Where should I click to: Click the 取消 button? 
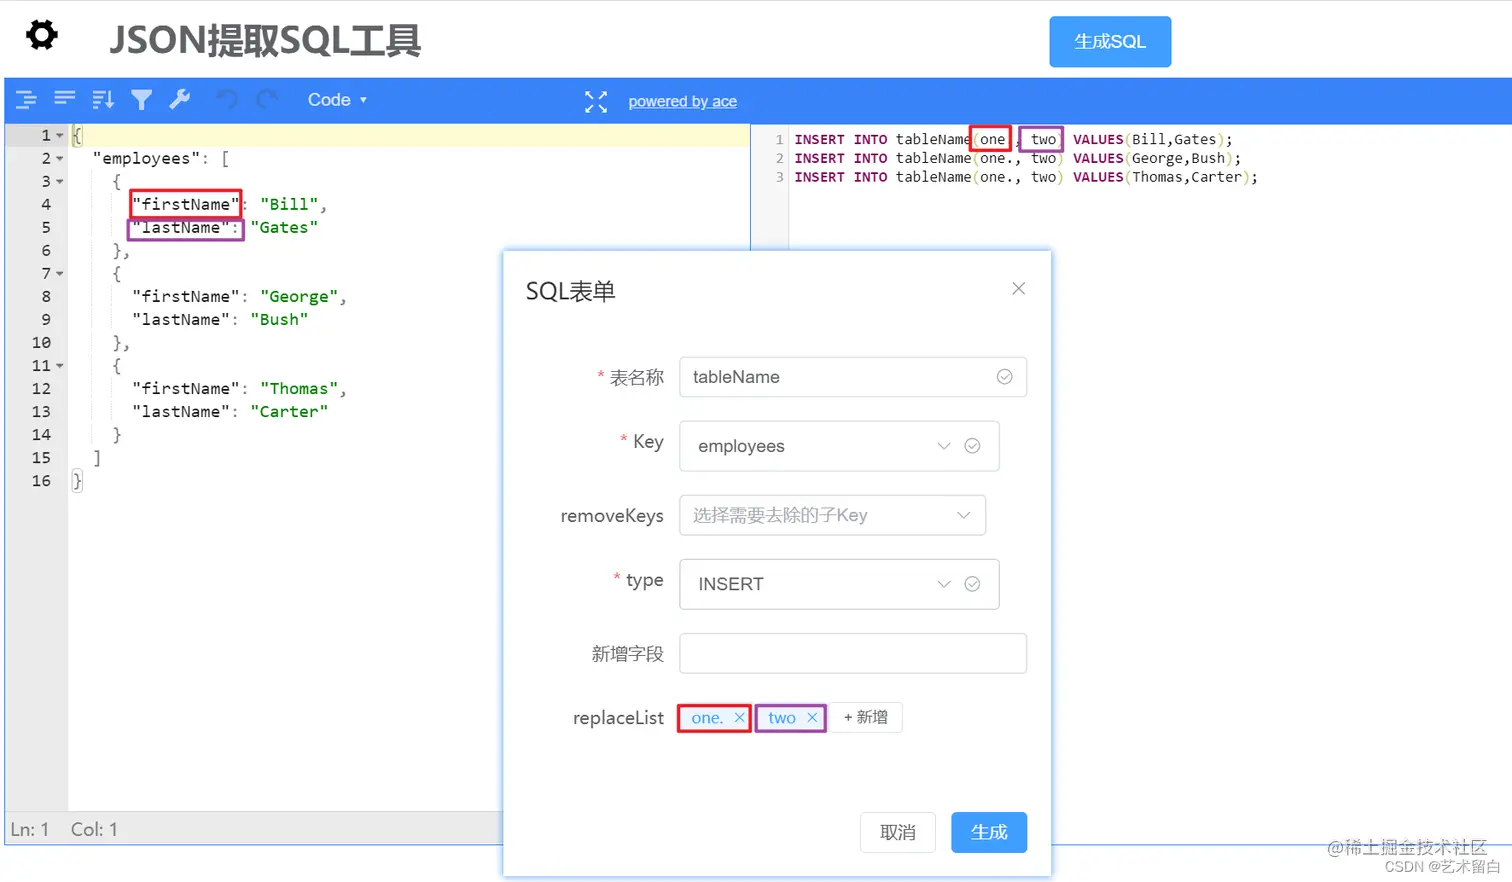click(x=898, y=832)
